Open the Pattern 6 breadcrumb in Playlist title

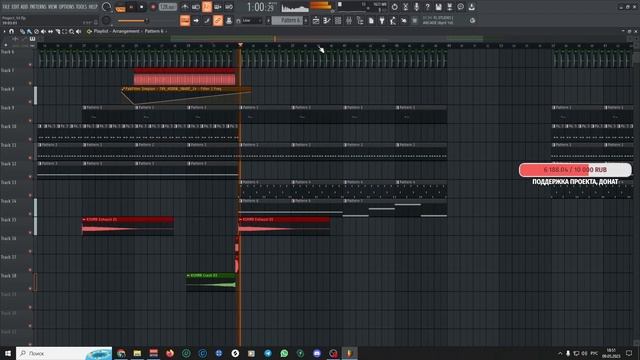click(x=154, y=31)
